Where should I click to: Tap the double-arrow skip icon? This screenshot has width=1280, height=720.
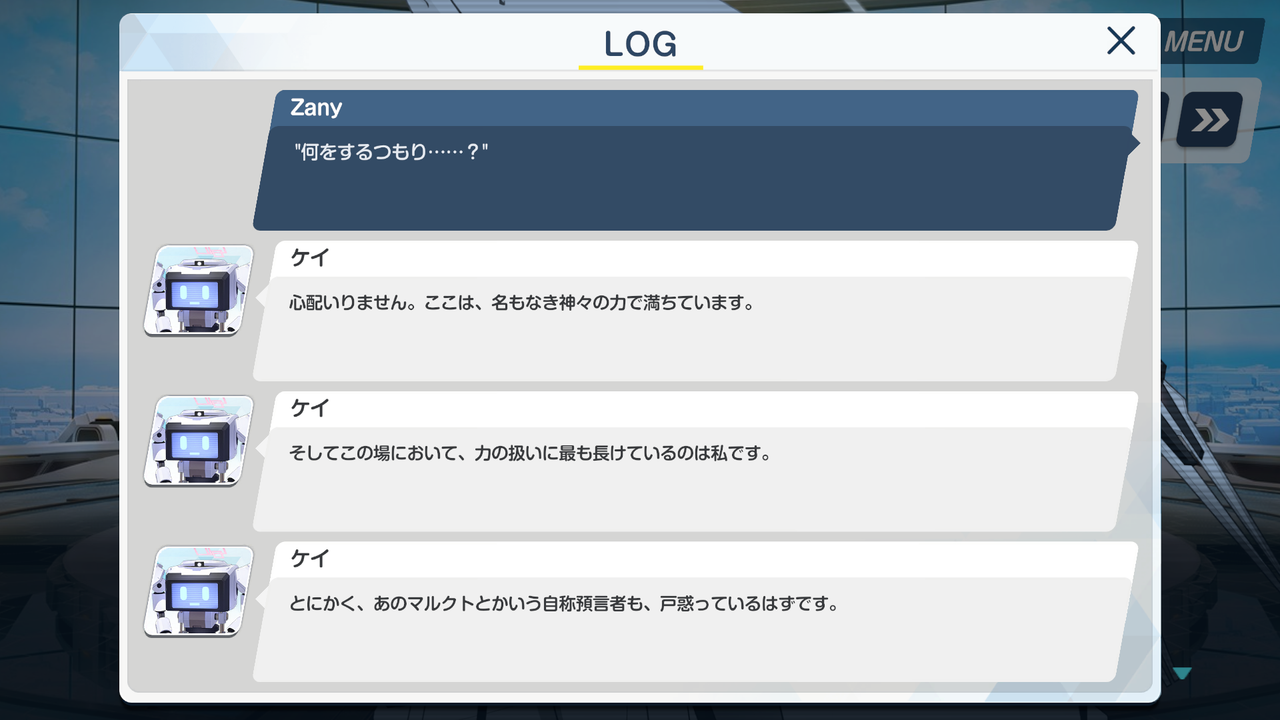pos(1209,120)
